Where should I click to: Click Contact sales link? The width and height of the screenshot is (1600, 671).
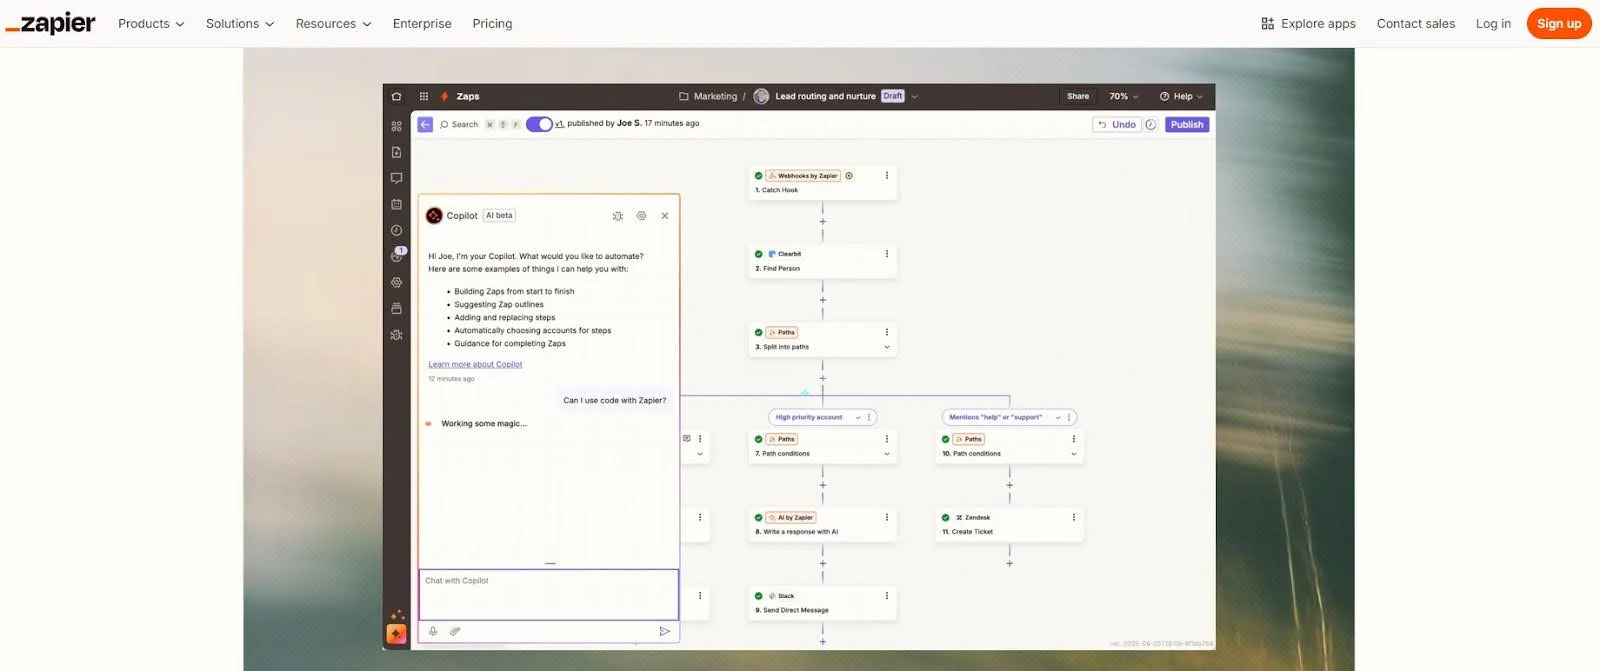coord(1416,24)
